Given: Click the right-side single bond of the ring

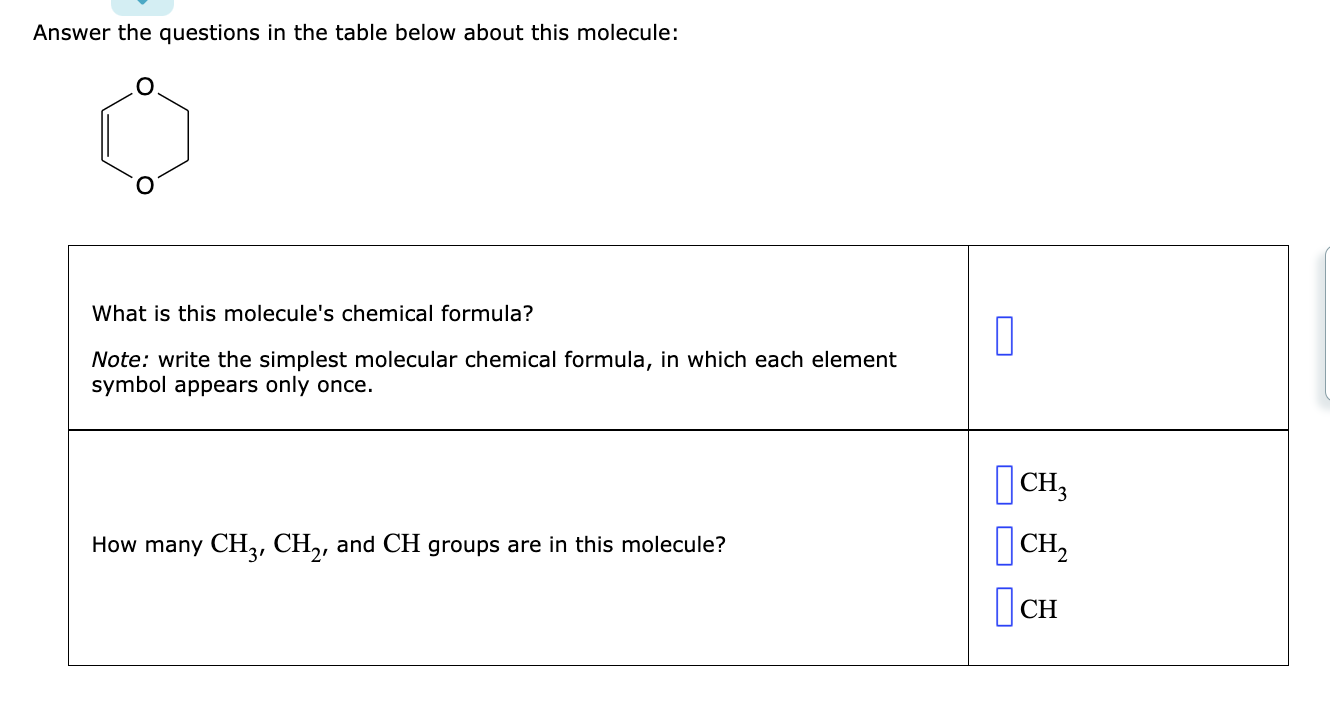Looking at the screenshot, I should click(188, 136).
